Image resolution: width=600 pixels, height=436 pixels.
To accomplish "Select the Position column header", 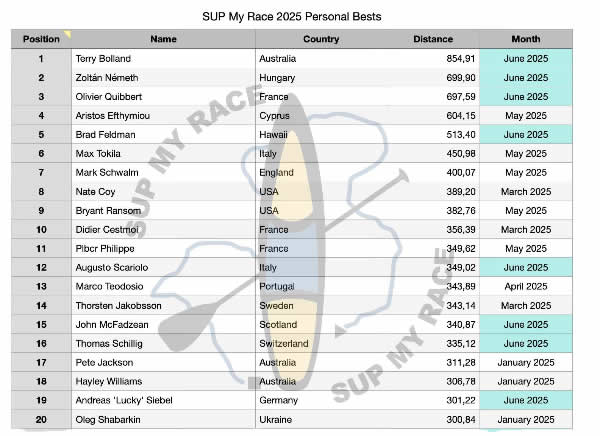I will 41,40.
